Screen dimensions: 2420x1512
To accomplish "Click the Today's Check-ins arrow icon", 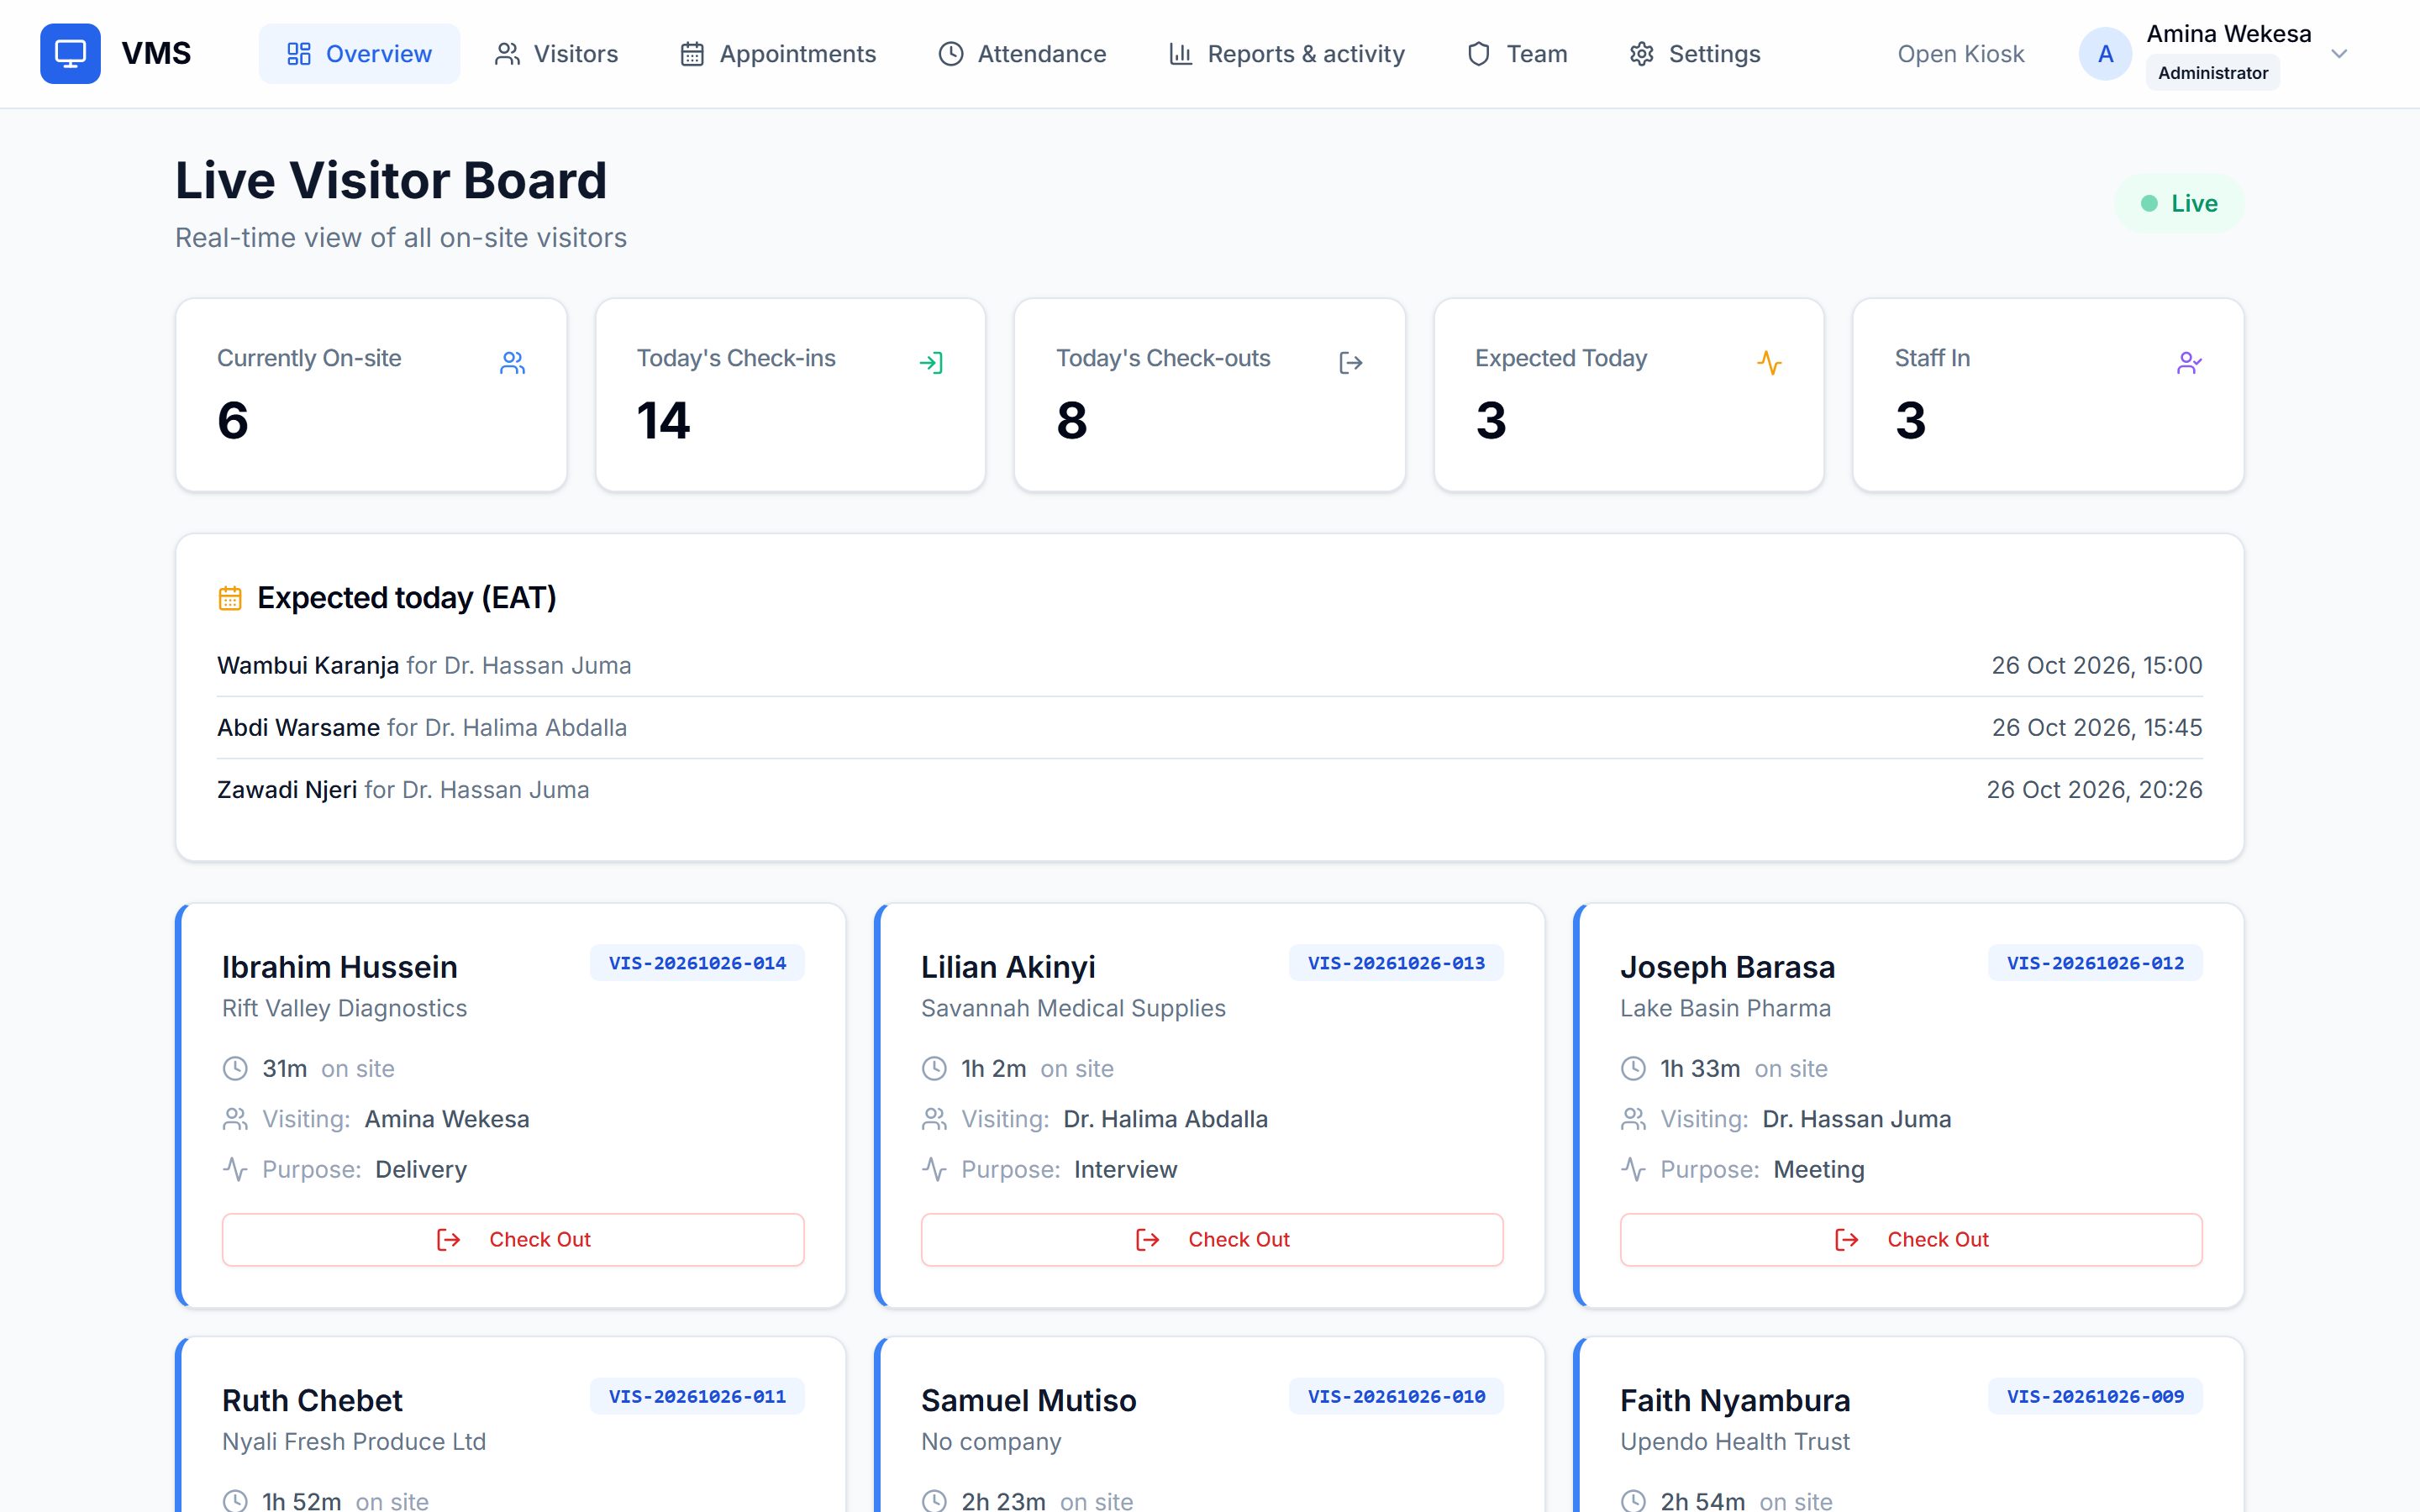I will (931, 363).
